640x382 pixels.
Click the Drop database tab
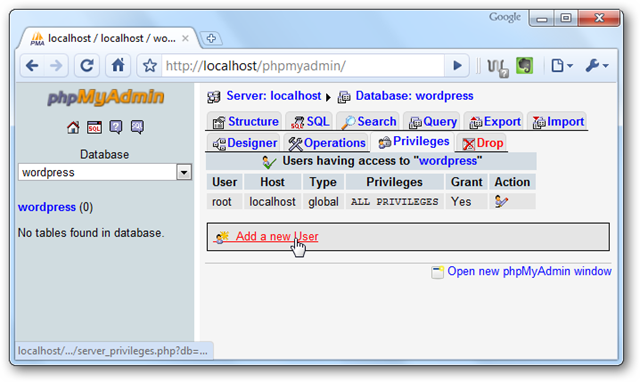click(482, 143)
